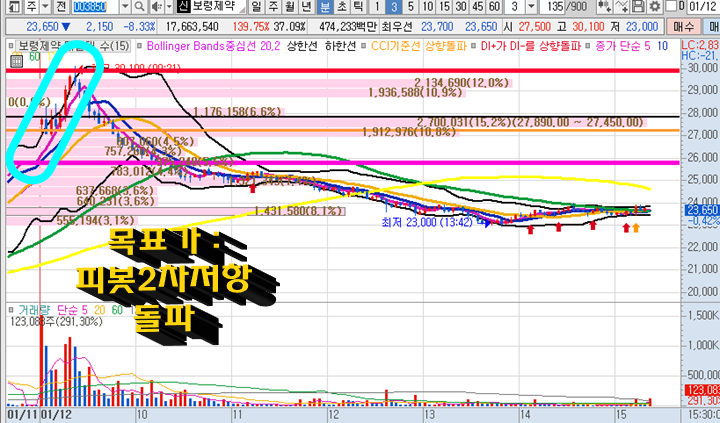Screen dimensions: 720x423
Task: Click the small grid icon below 보령제약 legend
Action: click(16, 62)
